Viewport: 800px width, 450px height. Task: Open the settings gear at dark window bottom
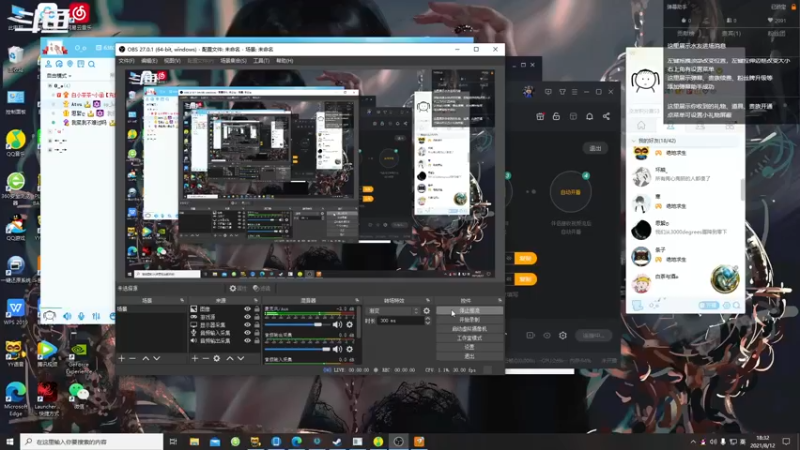[563, 335]
